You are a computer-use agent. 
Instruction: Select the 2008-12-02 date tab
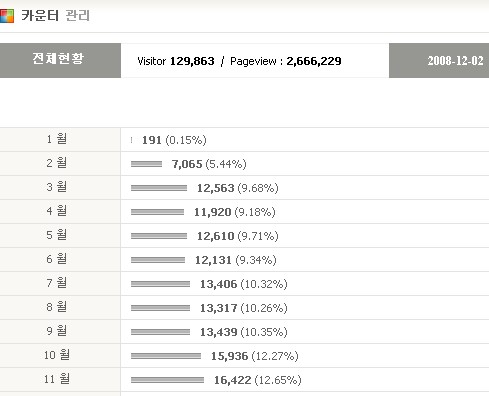[x=439, y=60]
